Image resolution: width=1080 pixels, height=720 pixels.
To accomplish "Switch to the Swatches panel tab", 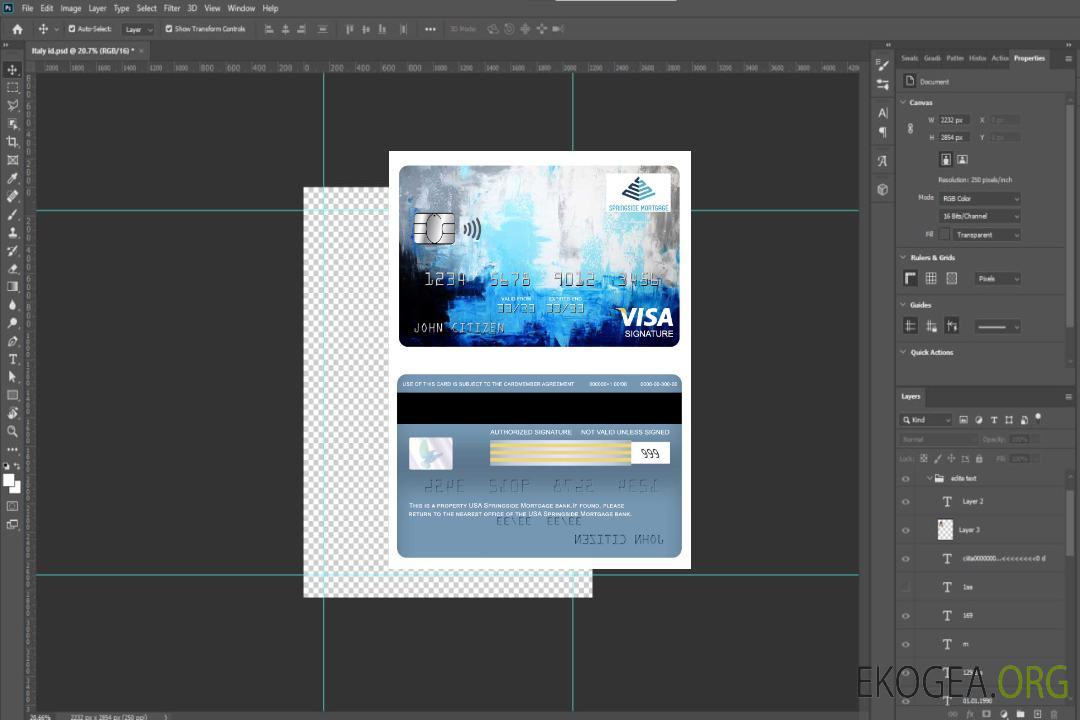I will 909,58.
